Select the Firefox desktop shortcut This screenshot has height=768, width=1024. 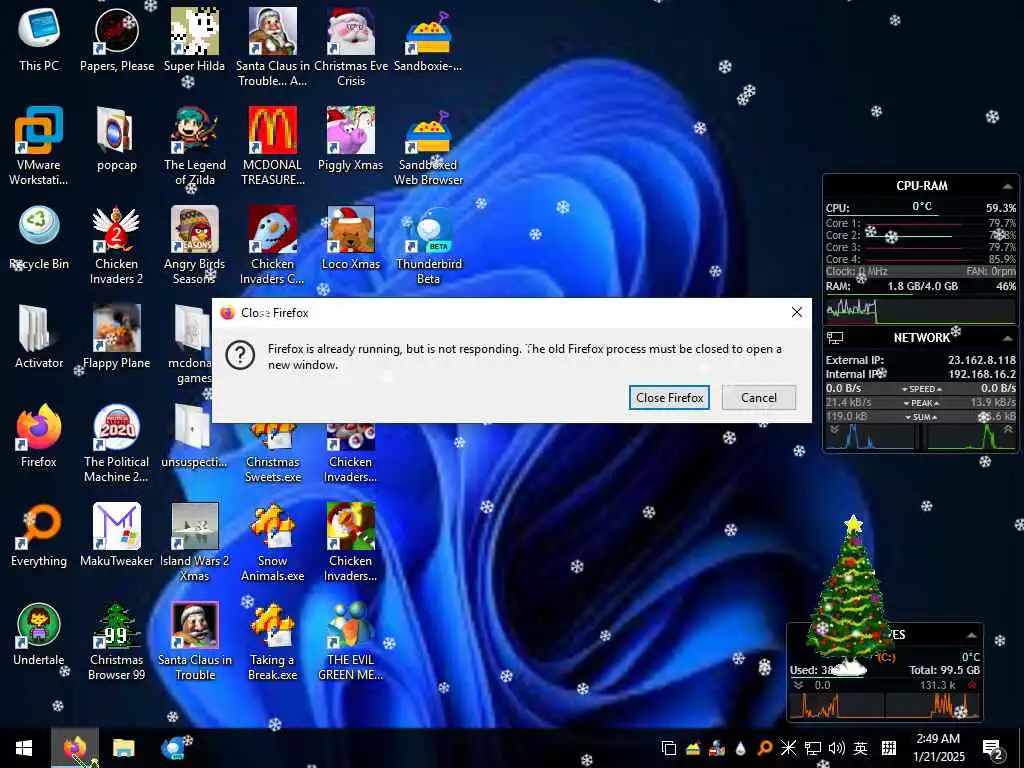pyautogui.click(x=39, y=436)
